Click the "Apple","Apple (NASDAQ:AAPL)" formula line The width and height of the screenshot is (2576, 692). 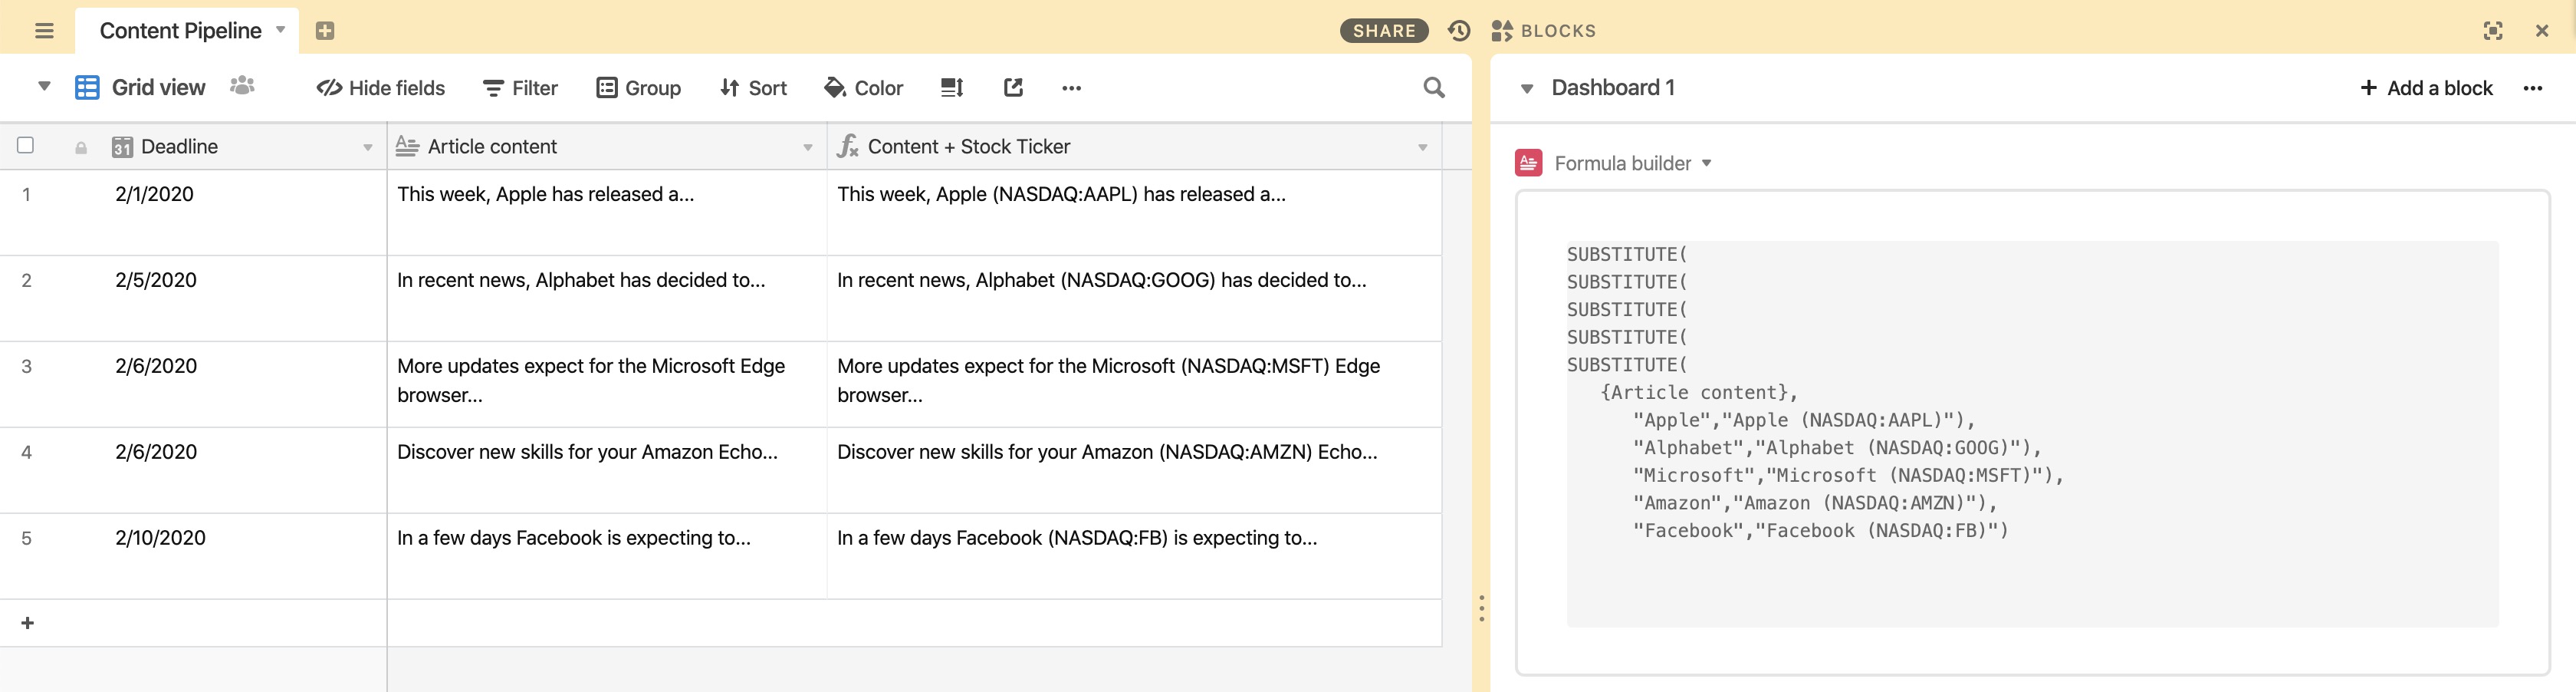pyautogui.click(x=1804, y=420)
